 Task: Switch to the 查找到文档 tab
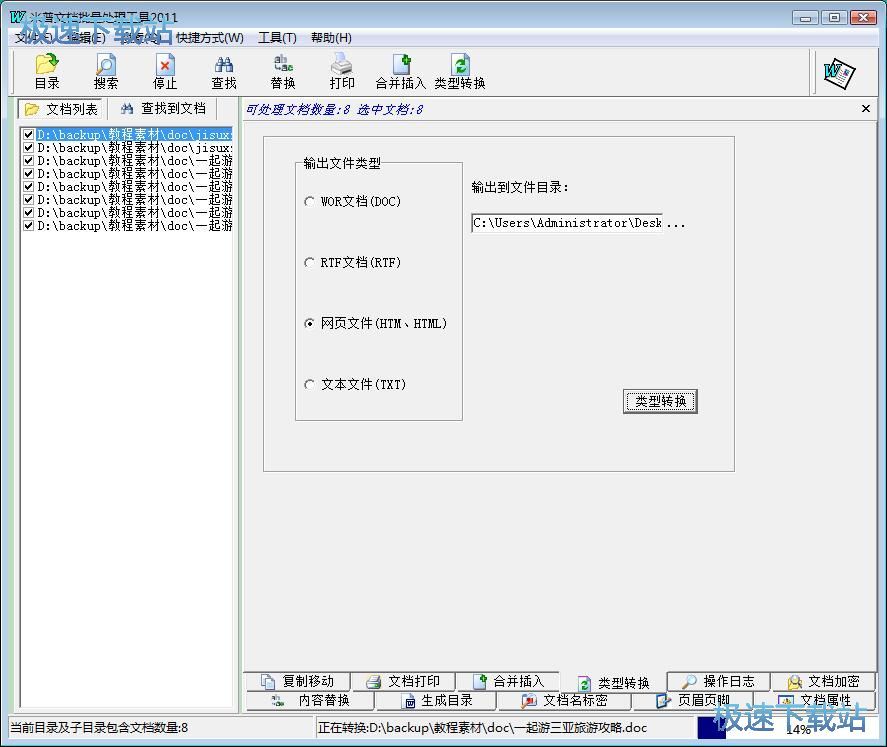click(x=163, y=109)
